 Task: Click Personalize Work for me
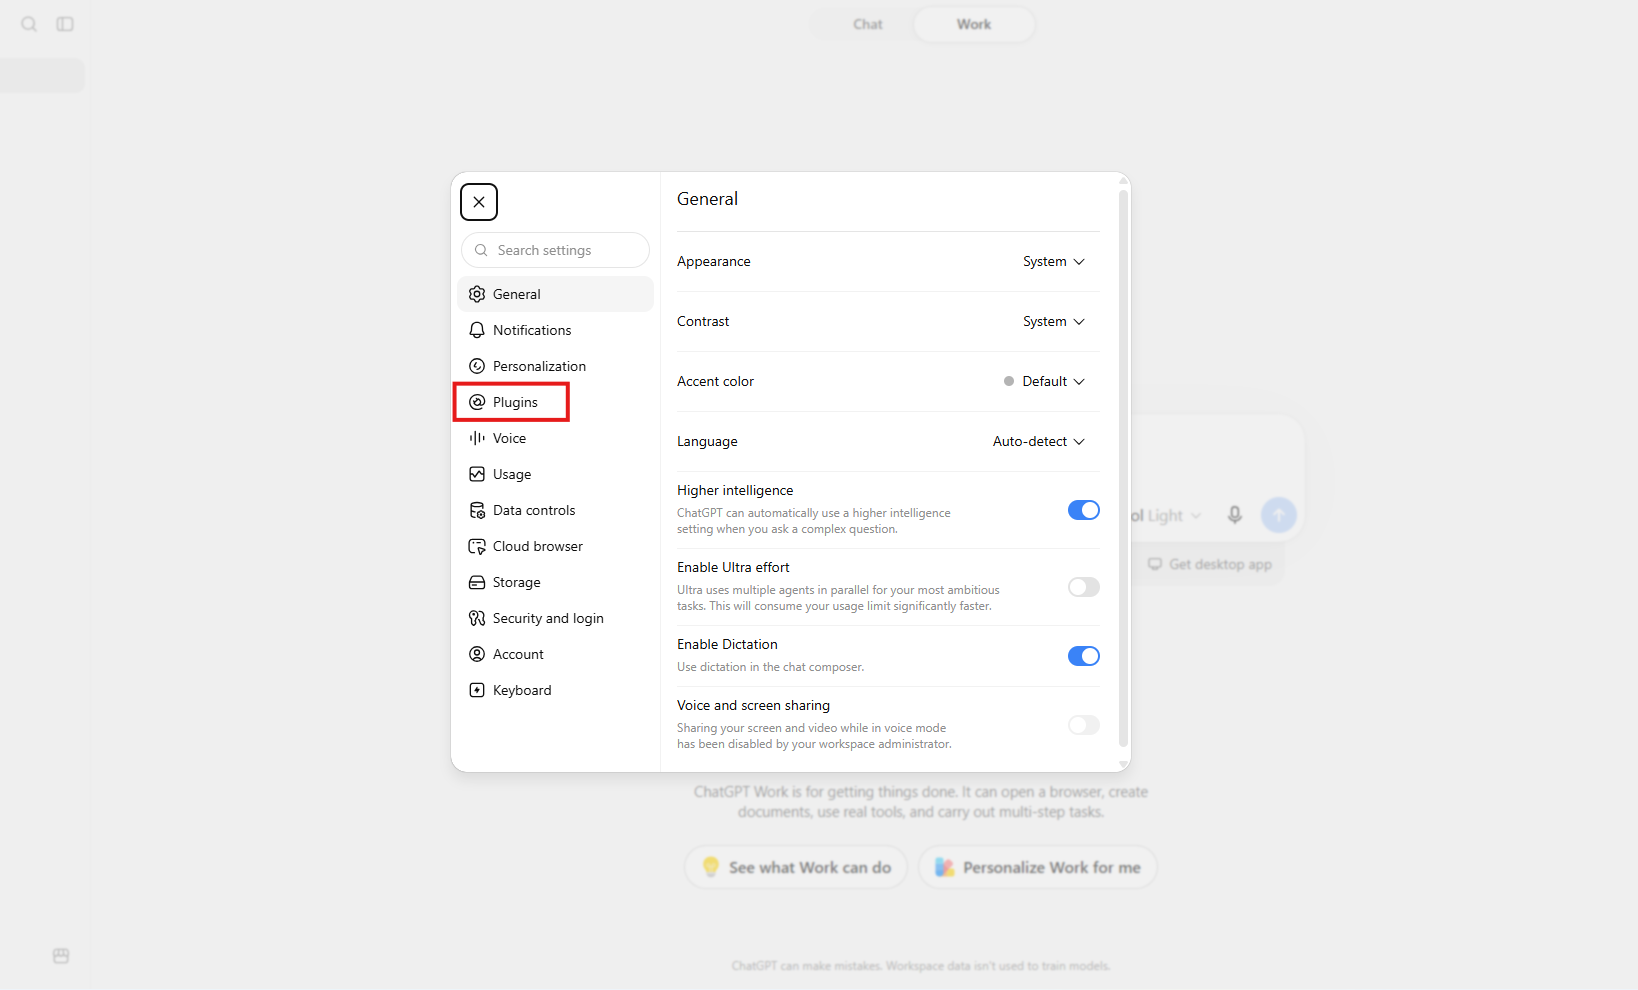(1038, 867)
